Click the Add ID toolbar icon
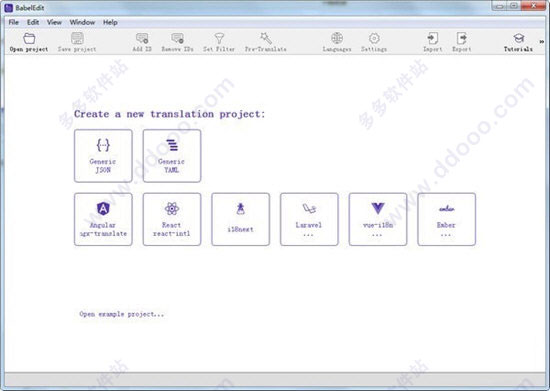The width and height of the screenshot is (550, 391). pos(142,42)
